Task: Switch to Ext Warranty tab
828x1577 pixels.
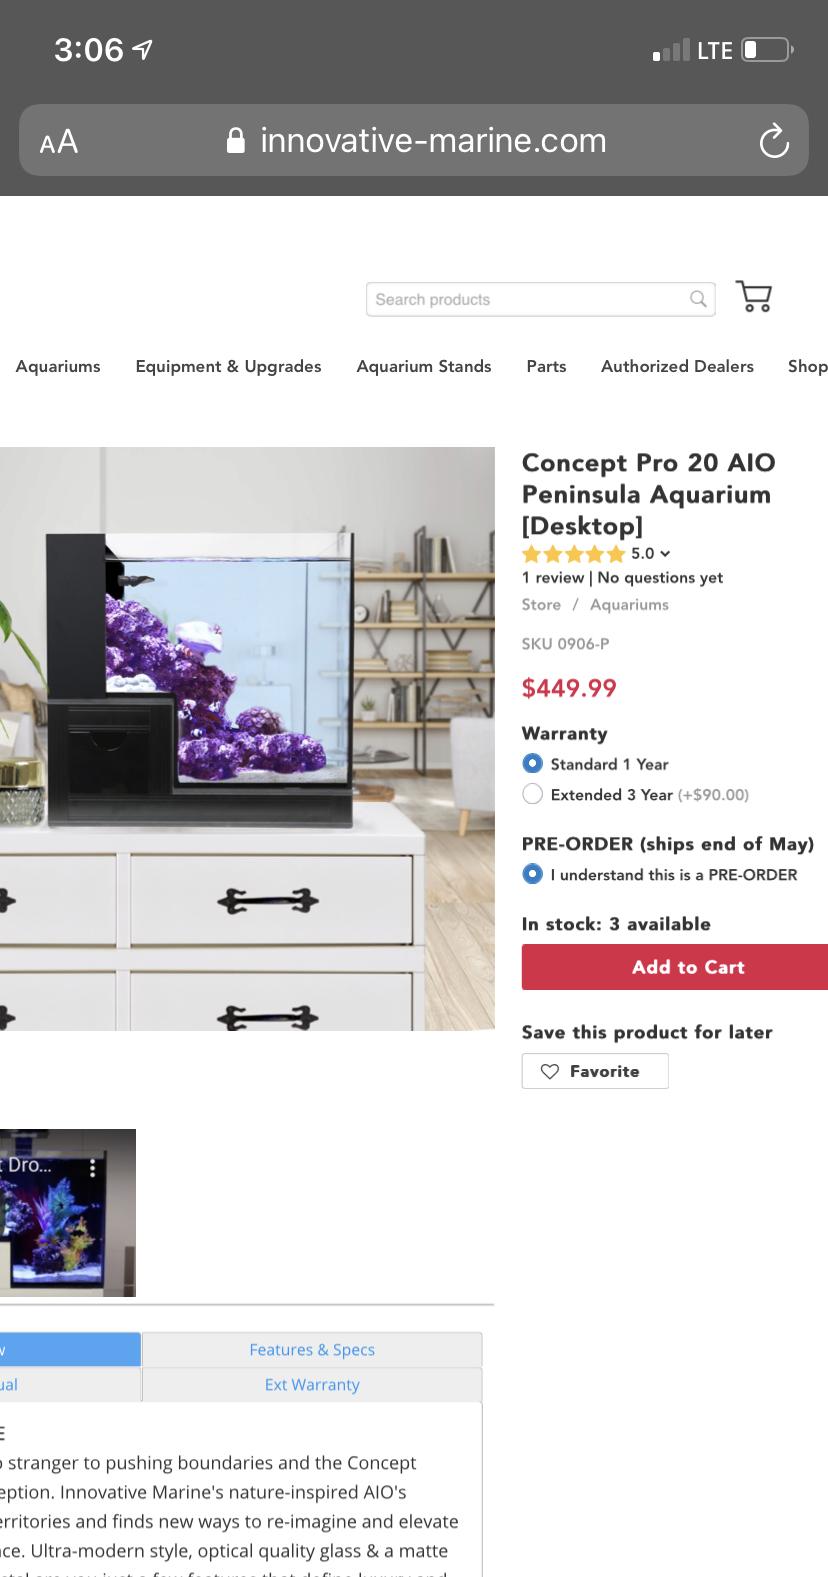Action: point(312,1384)
